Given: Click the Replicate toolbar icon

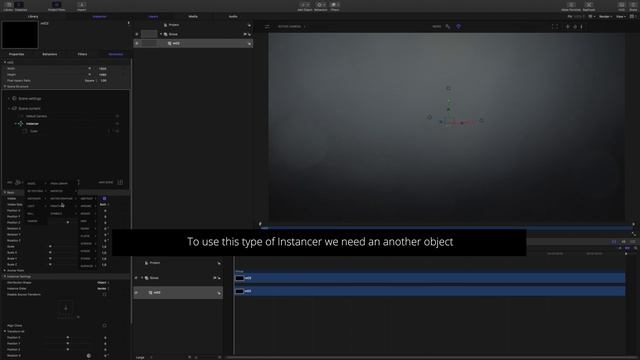Looking at the screenshot, I should 589,6.
